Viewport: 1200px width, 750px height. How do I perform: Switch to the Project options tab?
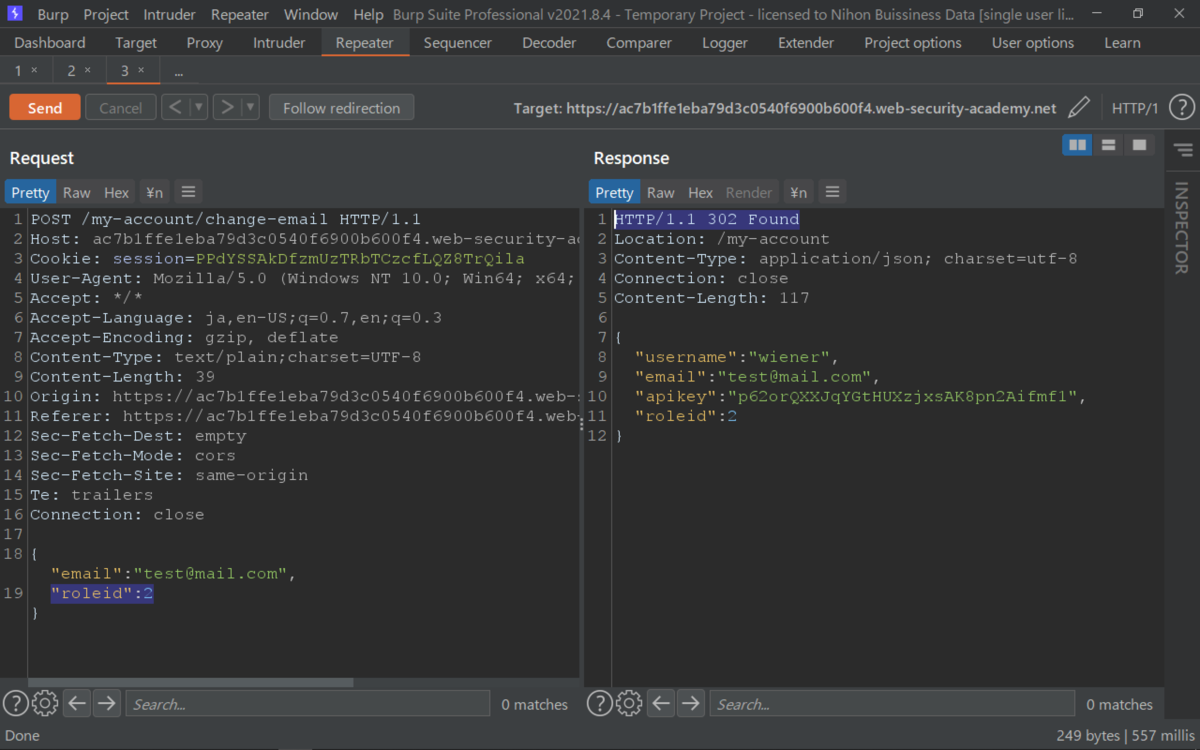coord(913,43)
